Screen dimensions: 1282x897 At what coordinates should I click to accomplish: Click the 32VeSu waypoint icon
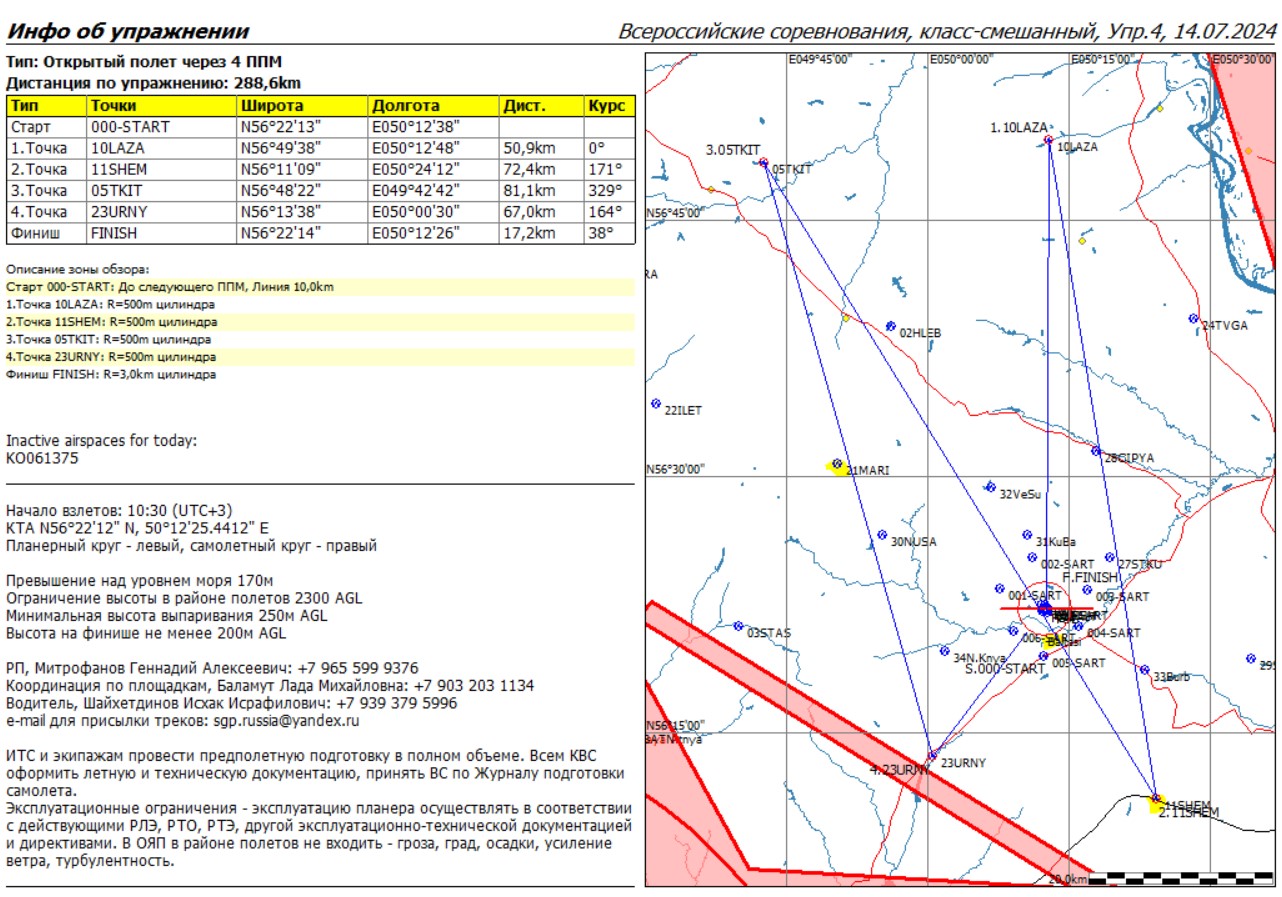[990, 488]
